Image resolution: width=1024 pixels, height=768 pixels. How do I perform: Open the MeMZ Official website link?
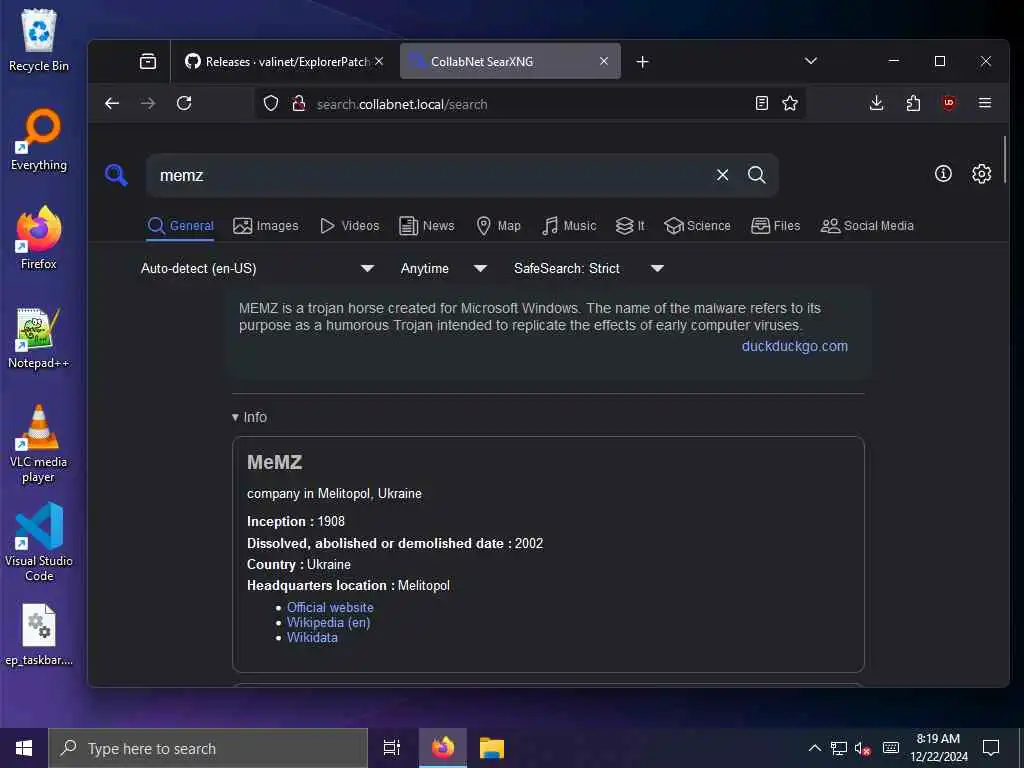click(x=330, y=607)
